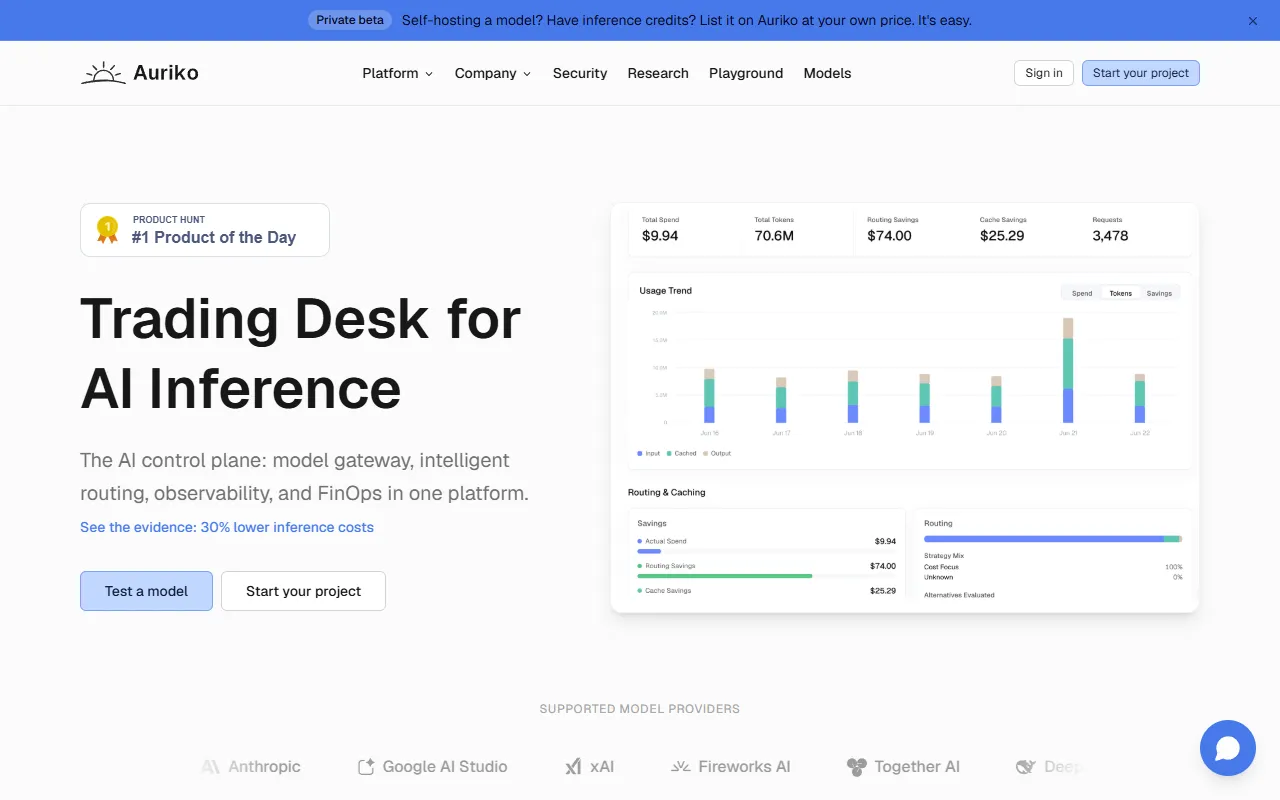
Task: Open the chat support bubble
Action: [x=1228, y=748]
